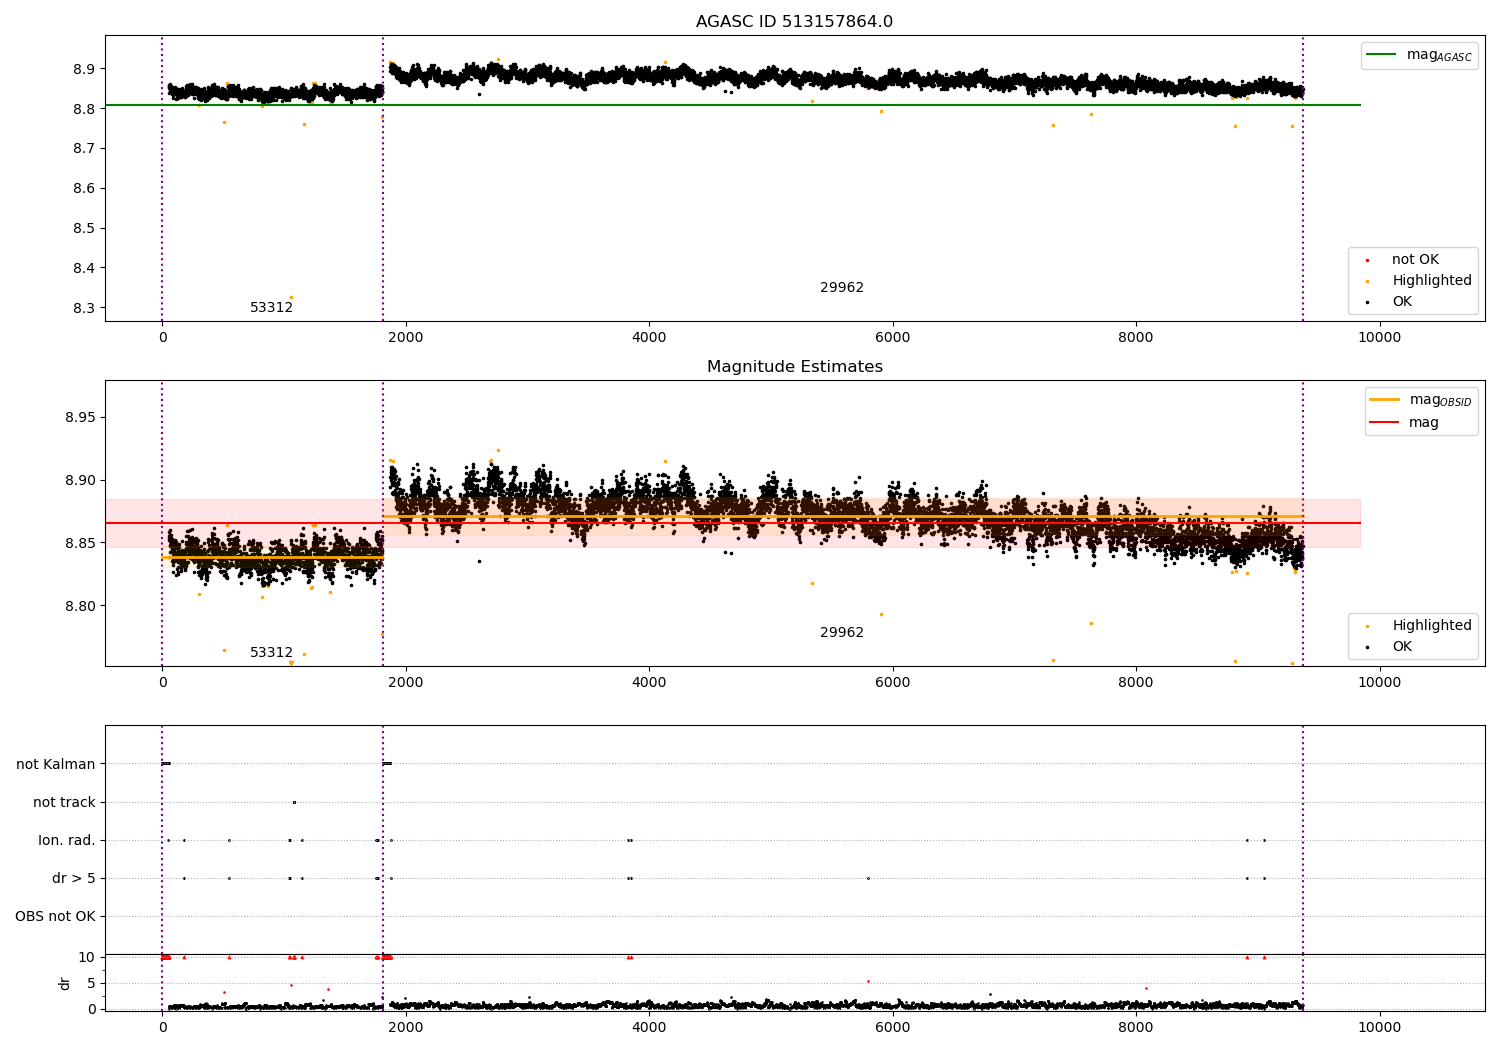Click the "53312" label in the top plot
The width and height of the screenshot is (1500, 1050).
coord(272,308)
